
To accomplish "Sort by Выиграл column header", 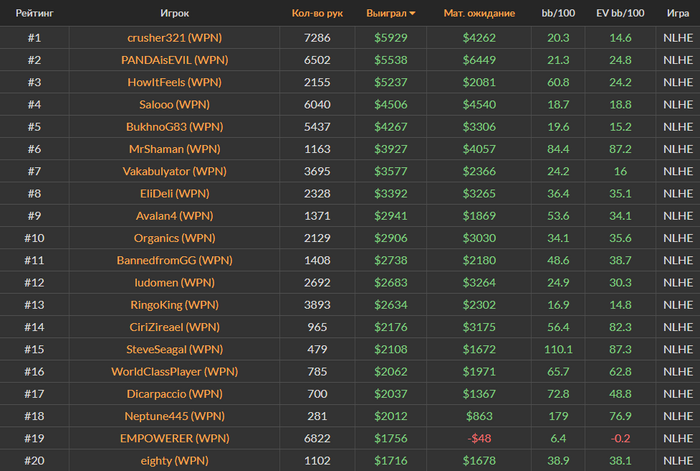I will click(386, 13).
